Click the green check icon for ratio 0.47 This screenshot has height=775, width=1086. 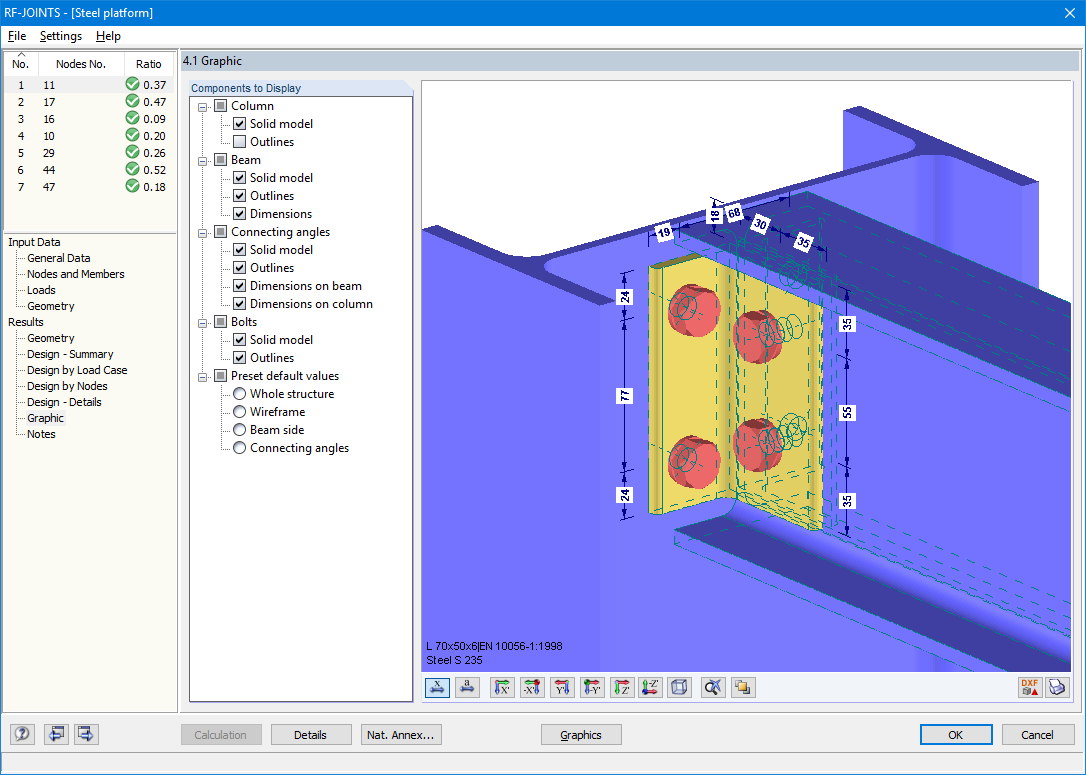click(132, 101)
